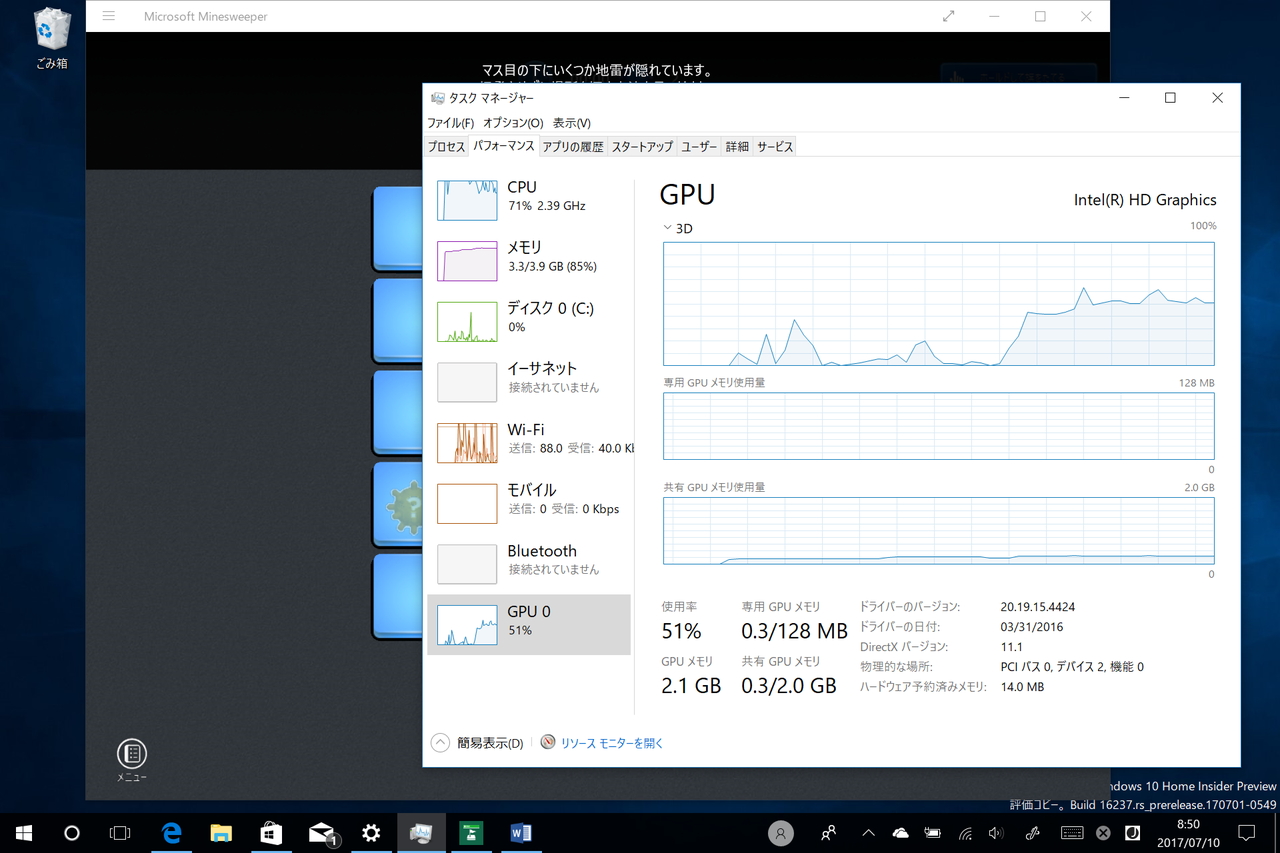This screenshot has height=853, width=1280.
Task: Open the Windows Start menu
Action: click(x=24, y=833)
